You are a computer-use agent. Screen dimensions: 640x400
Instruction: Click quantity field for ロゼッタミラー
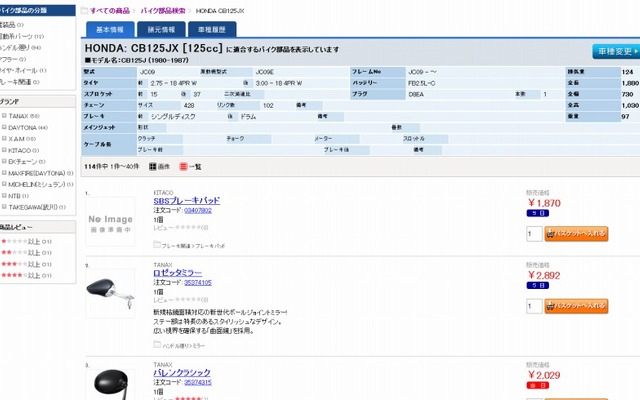coord(534,306)
